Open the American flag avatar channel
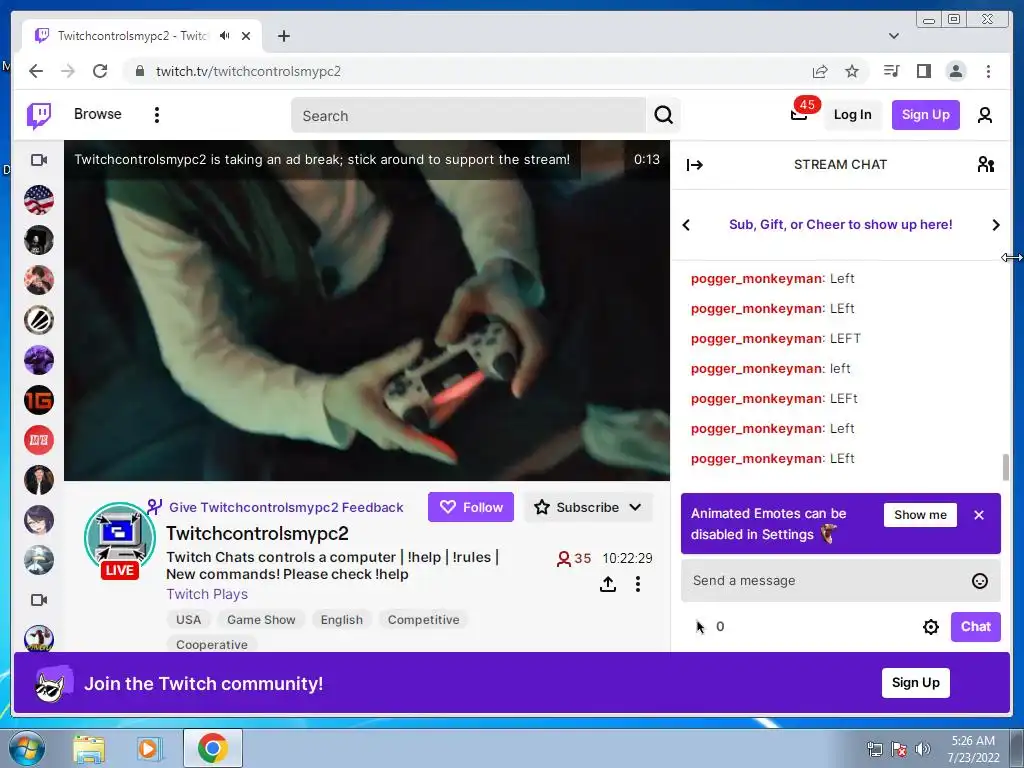Image resolution: width=1024 pixels, height=768 pixels. 39,200
